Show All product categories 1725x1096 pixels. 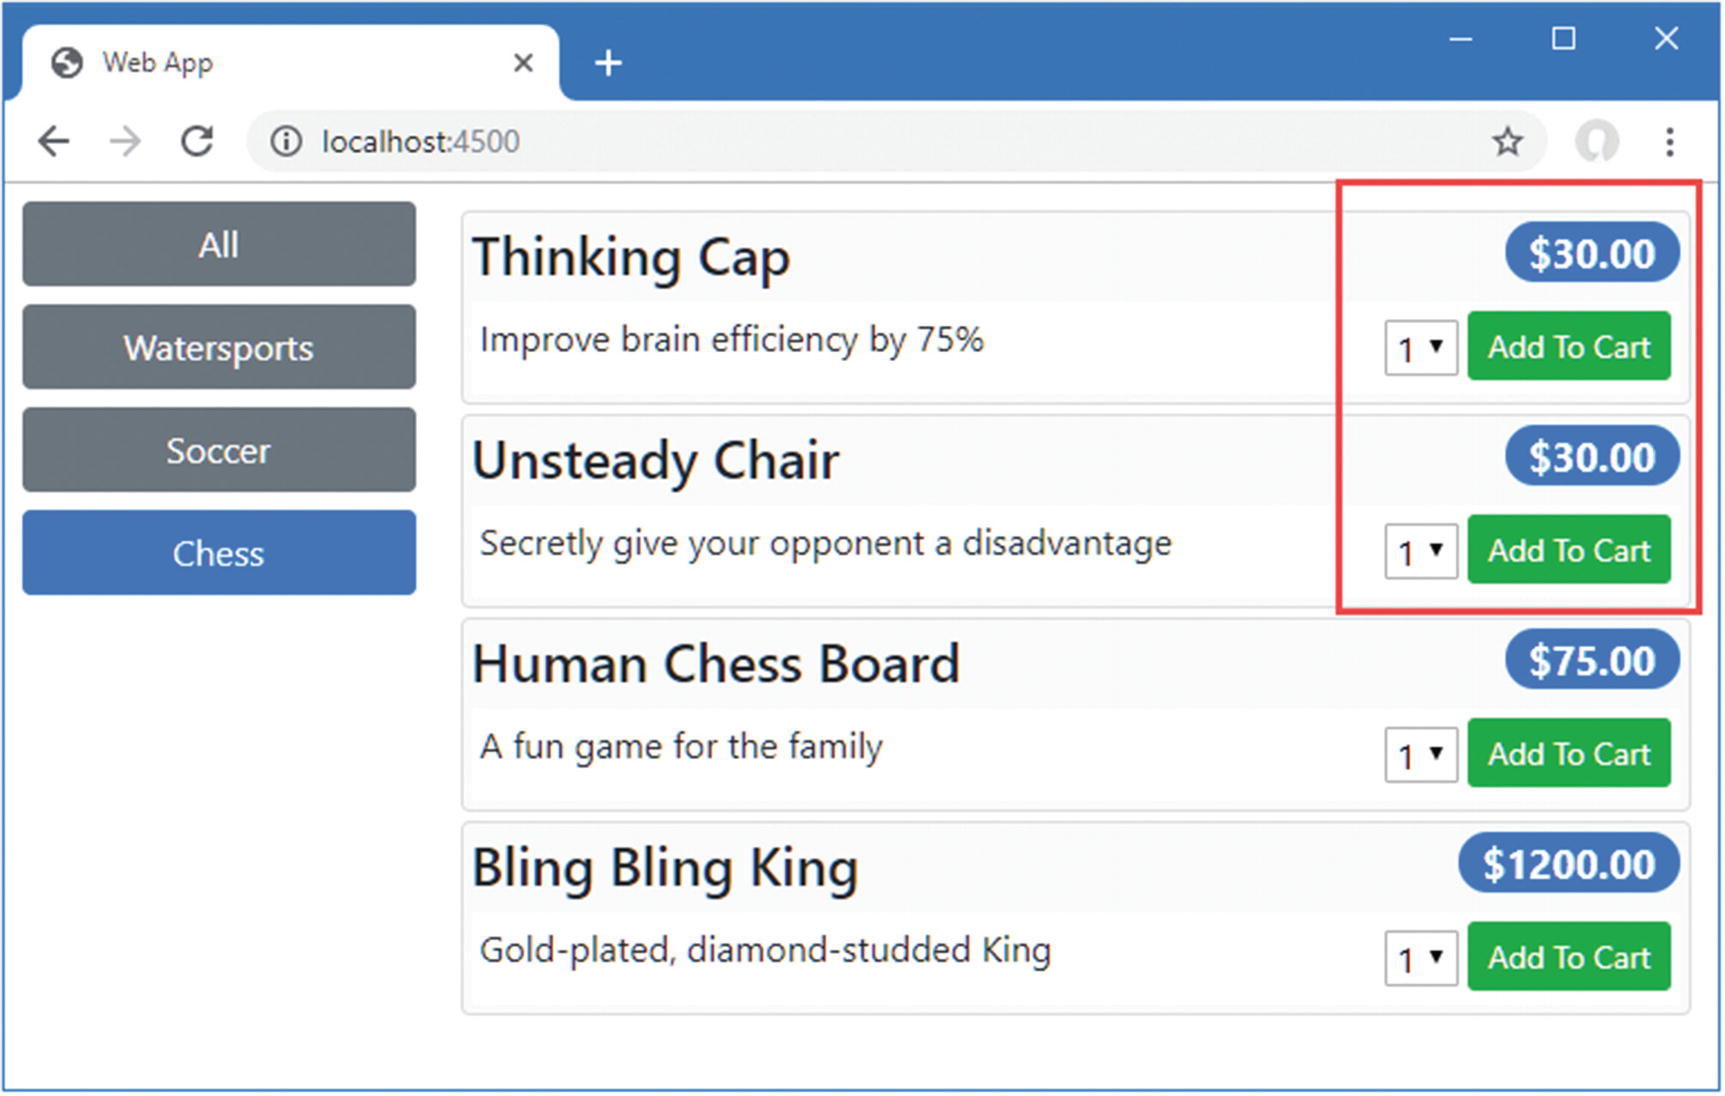pyautogui.click(x=219, y=245)
